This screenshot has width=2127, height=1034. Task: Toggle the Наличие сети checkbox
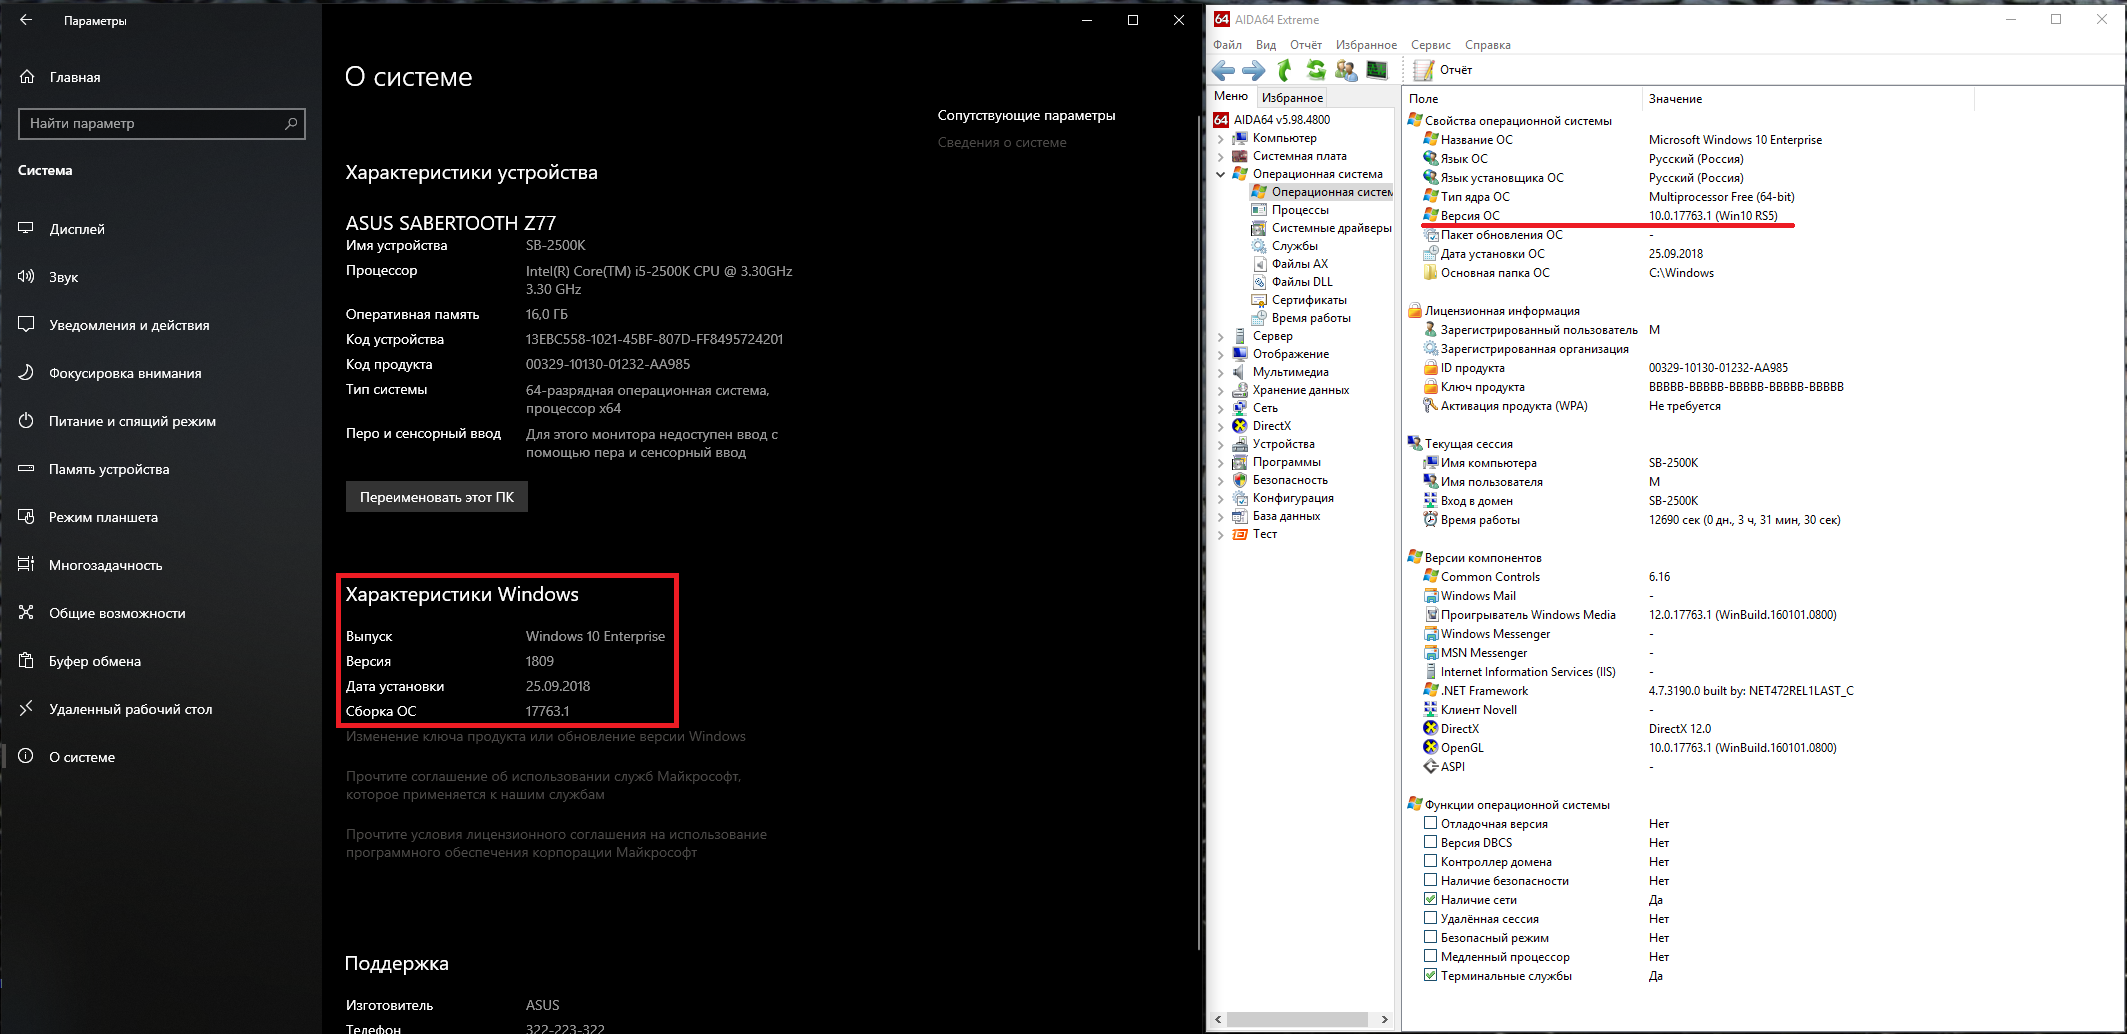coord(1431,899)
